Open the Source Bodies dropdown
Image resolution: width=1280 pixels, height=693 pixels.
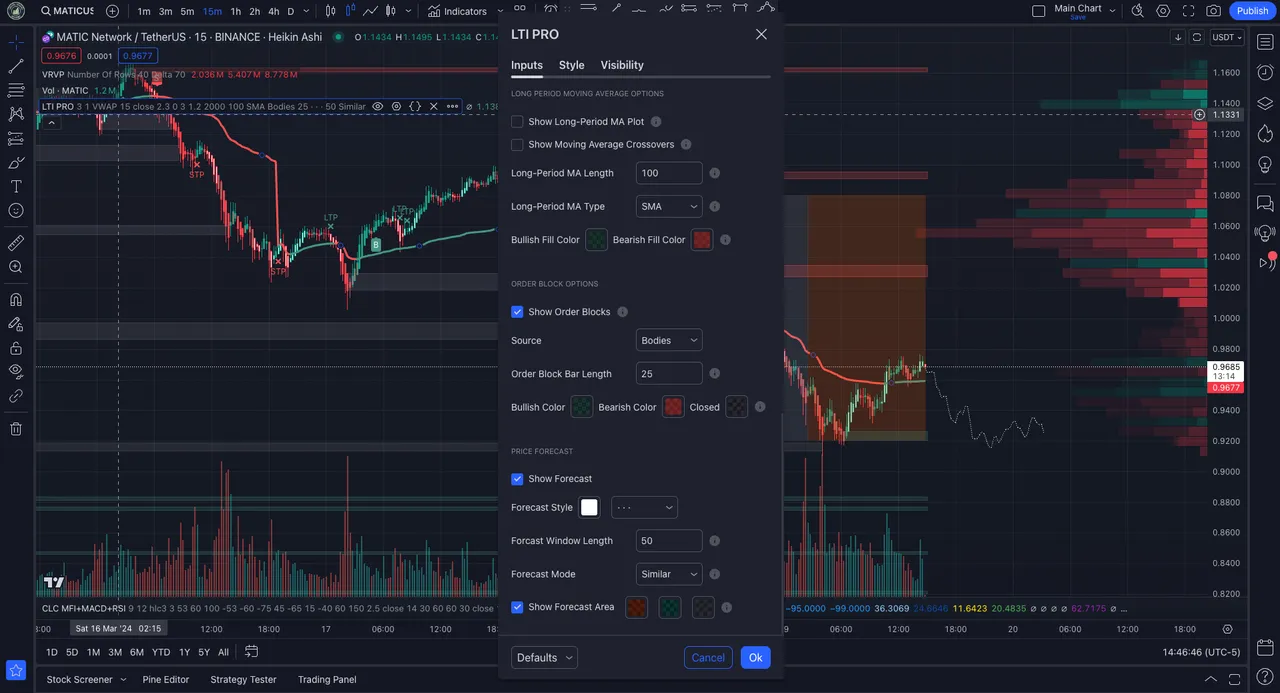(669, 340)
